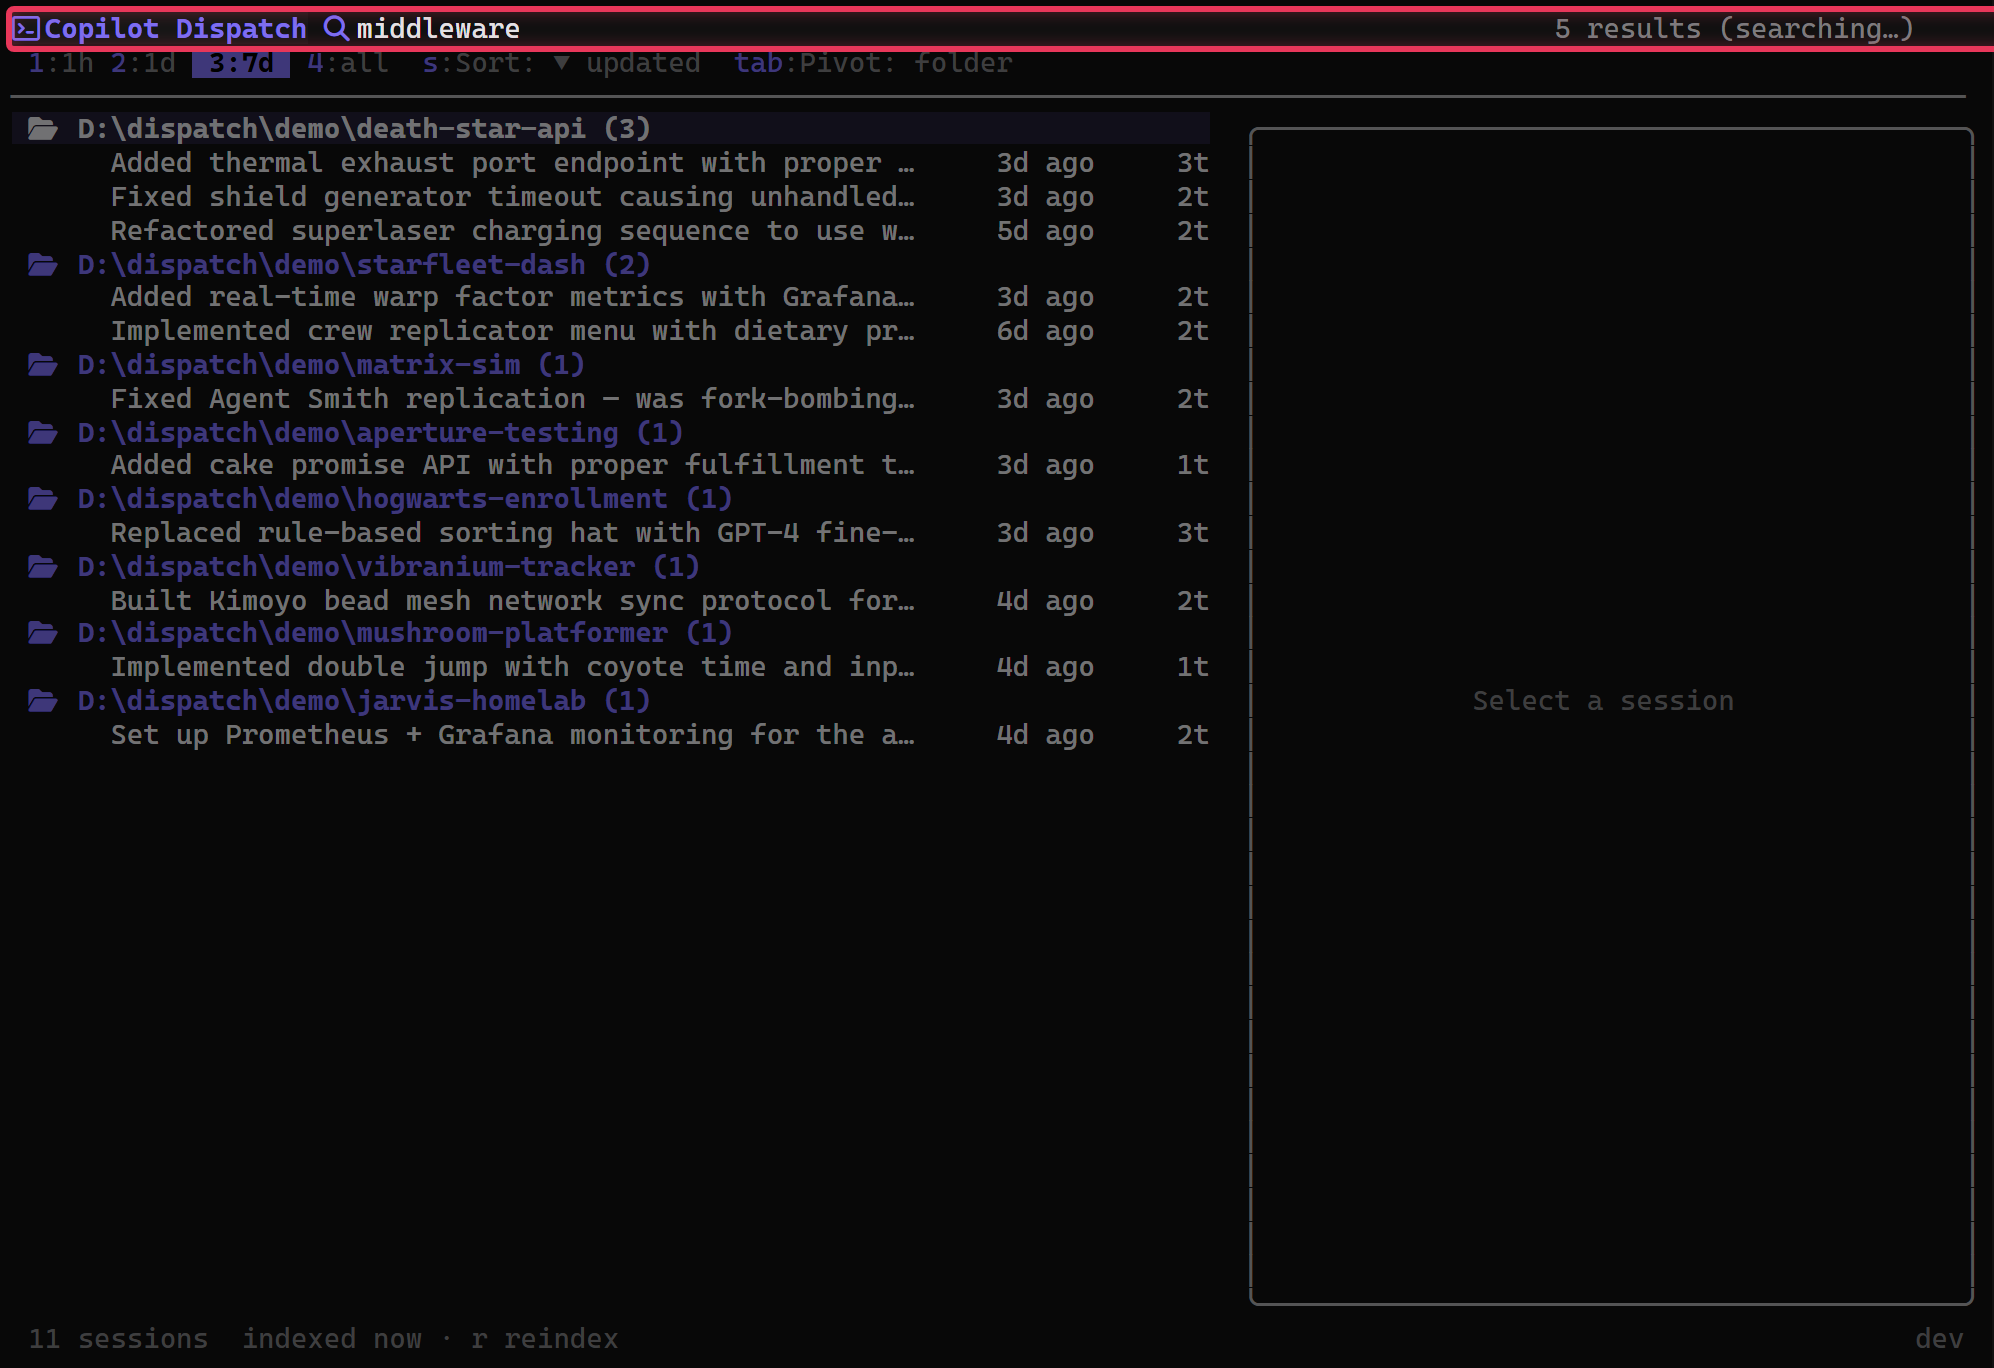
Task: Click the aperture-testing folder icon
Action: click(44, 432)
